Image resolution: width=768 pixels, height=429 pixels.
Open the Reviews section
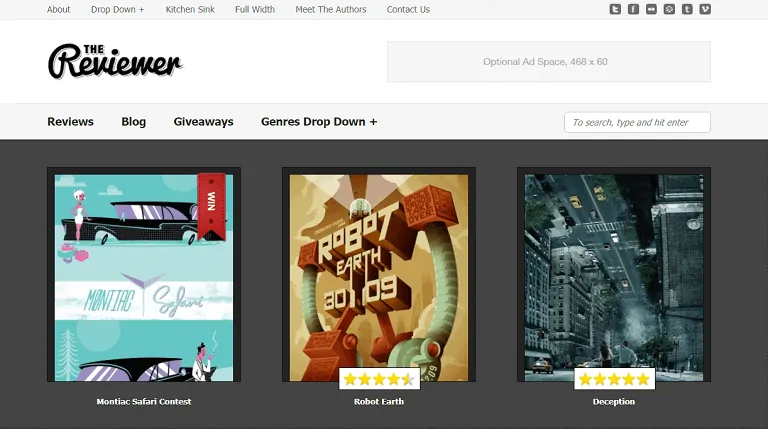(x=70, y=122)
